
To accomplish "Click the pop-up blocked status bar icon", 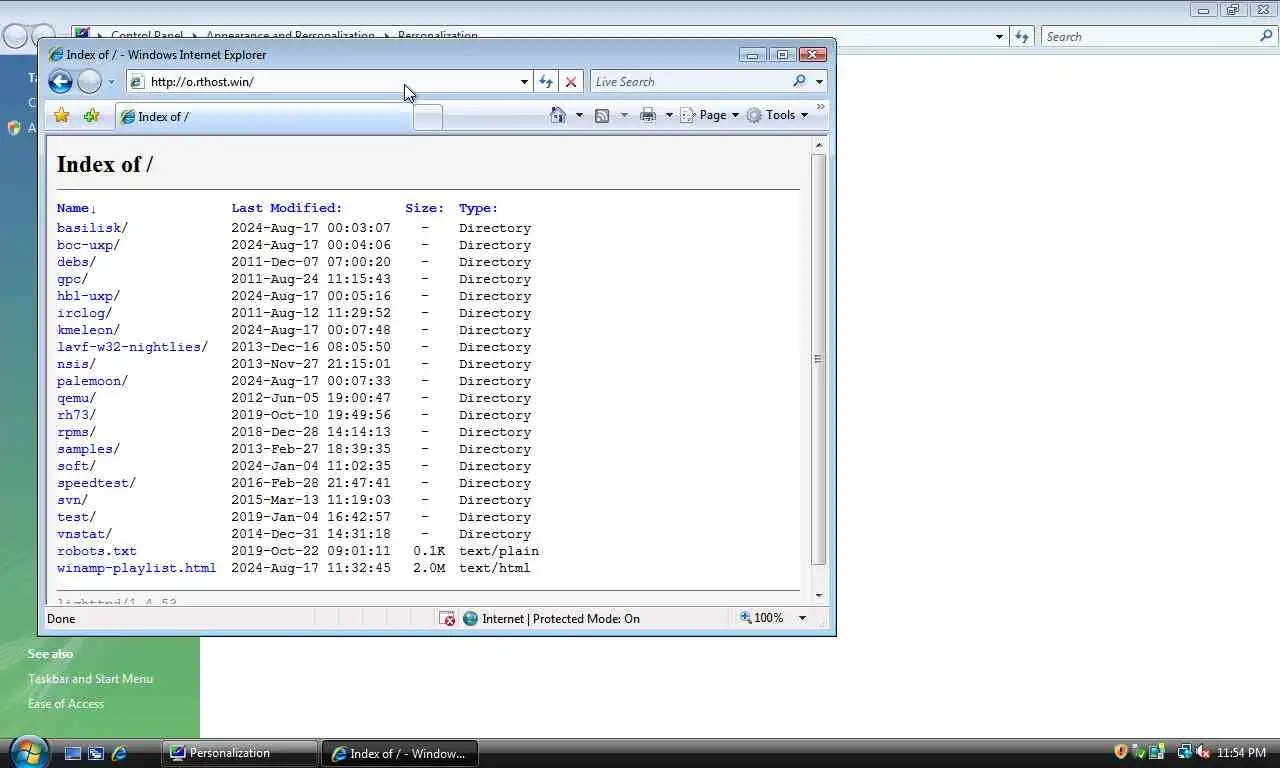I will (x=447, y=619).
